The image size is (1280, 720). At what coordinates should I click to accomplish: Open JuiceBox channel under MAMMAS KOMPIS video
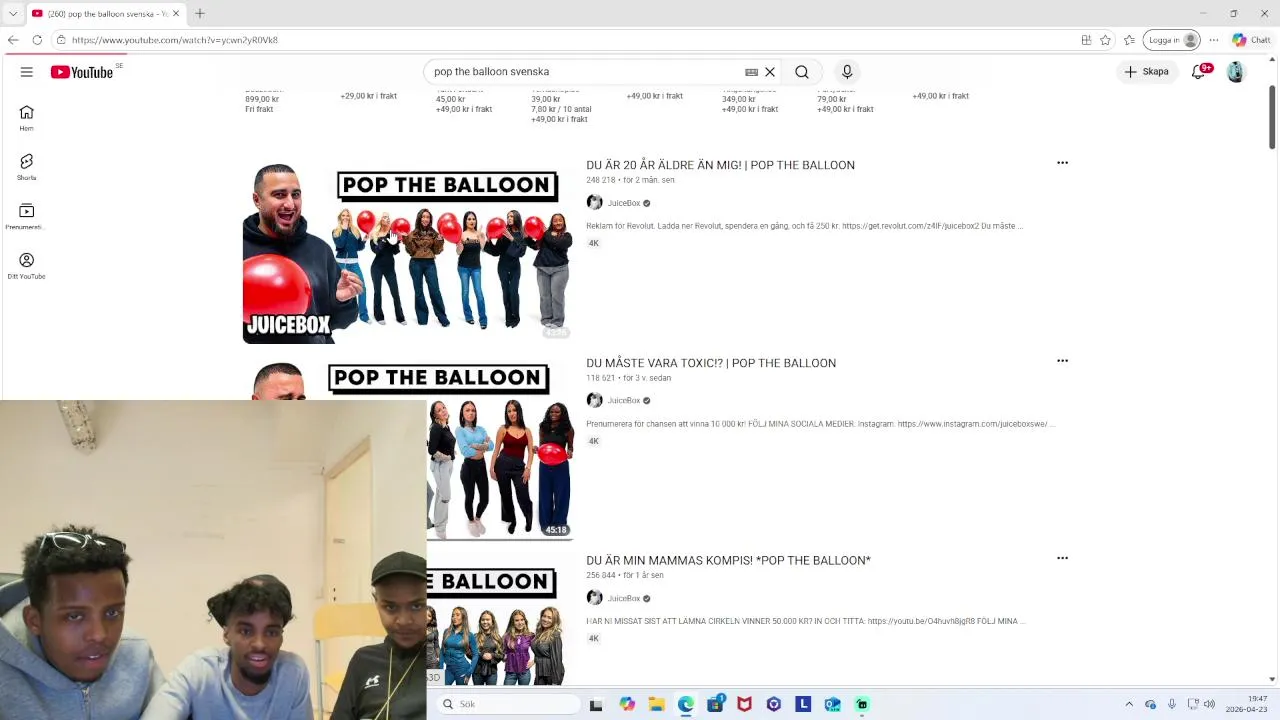click(624, 599)
